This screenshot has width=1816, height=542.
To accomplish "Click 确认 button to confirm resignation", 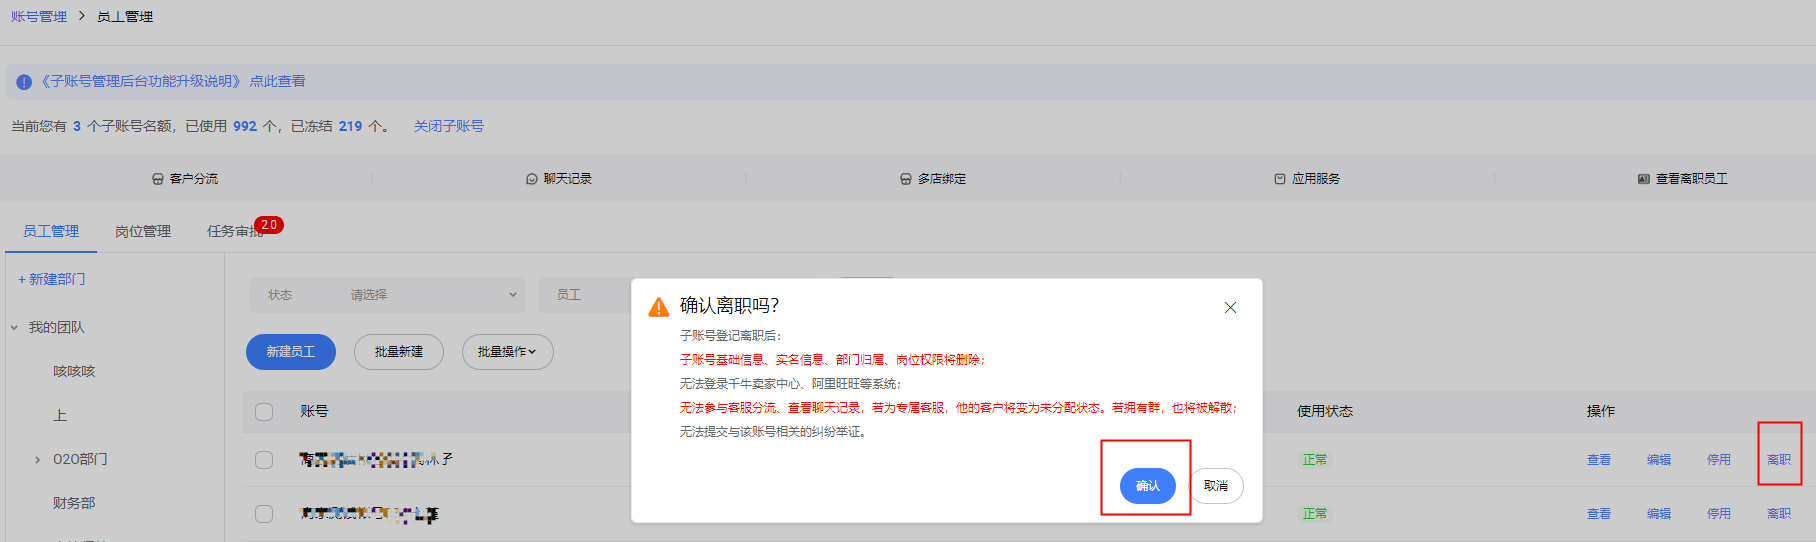I will pos(1147,486).
